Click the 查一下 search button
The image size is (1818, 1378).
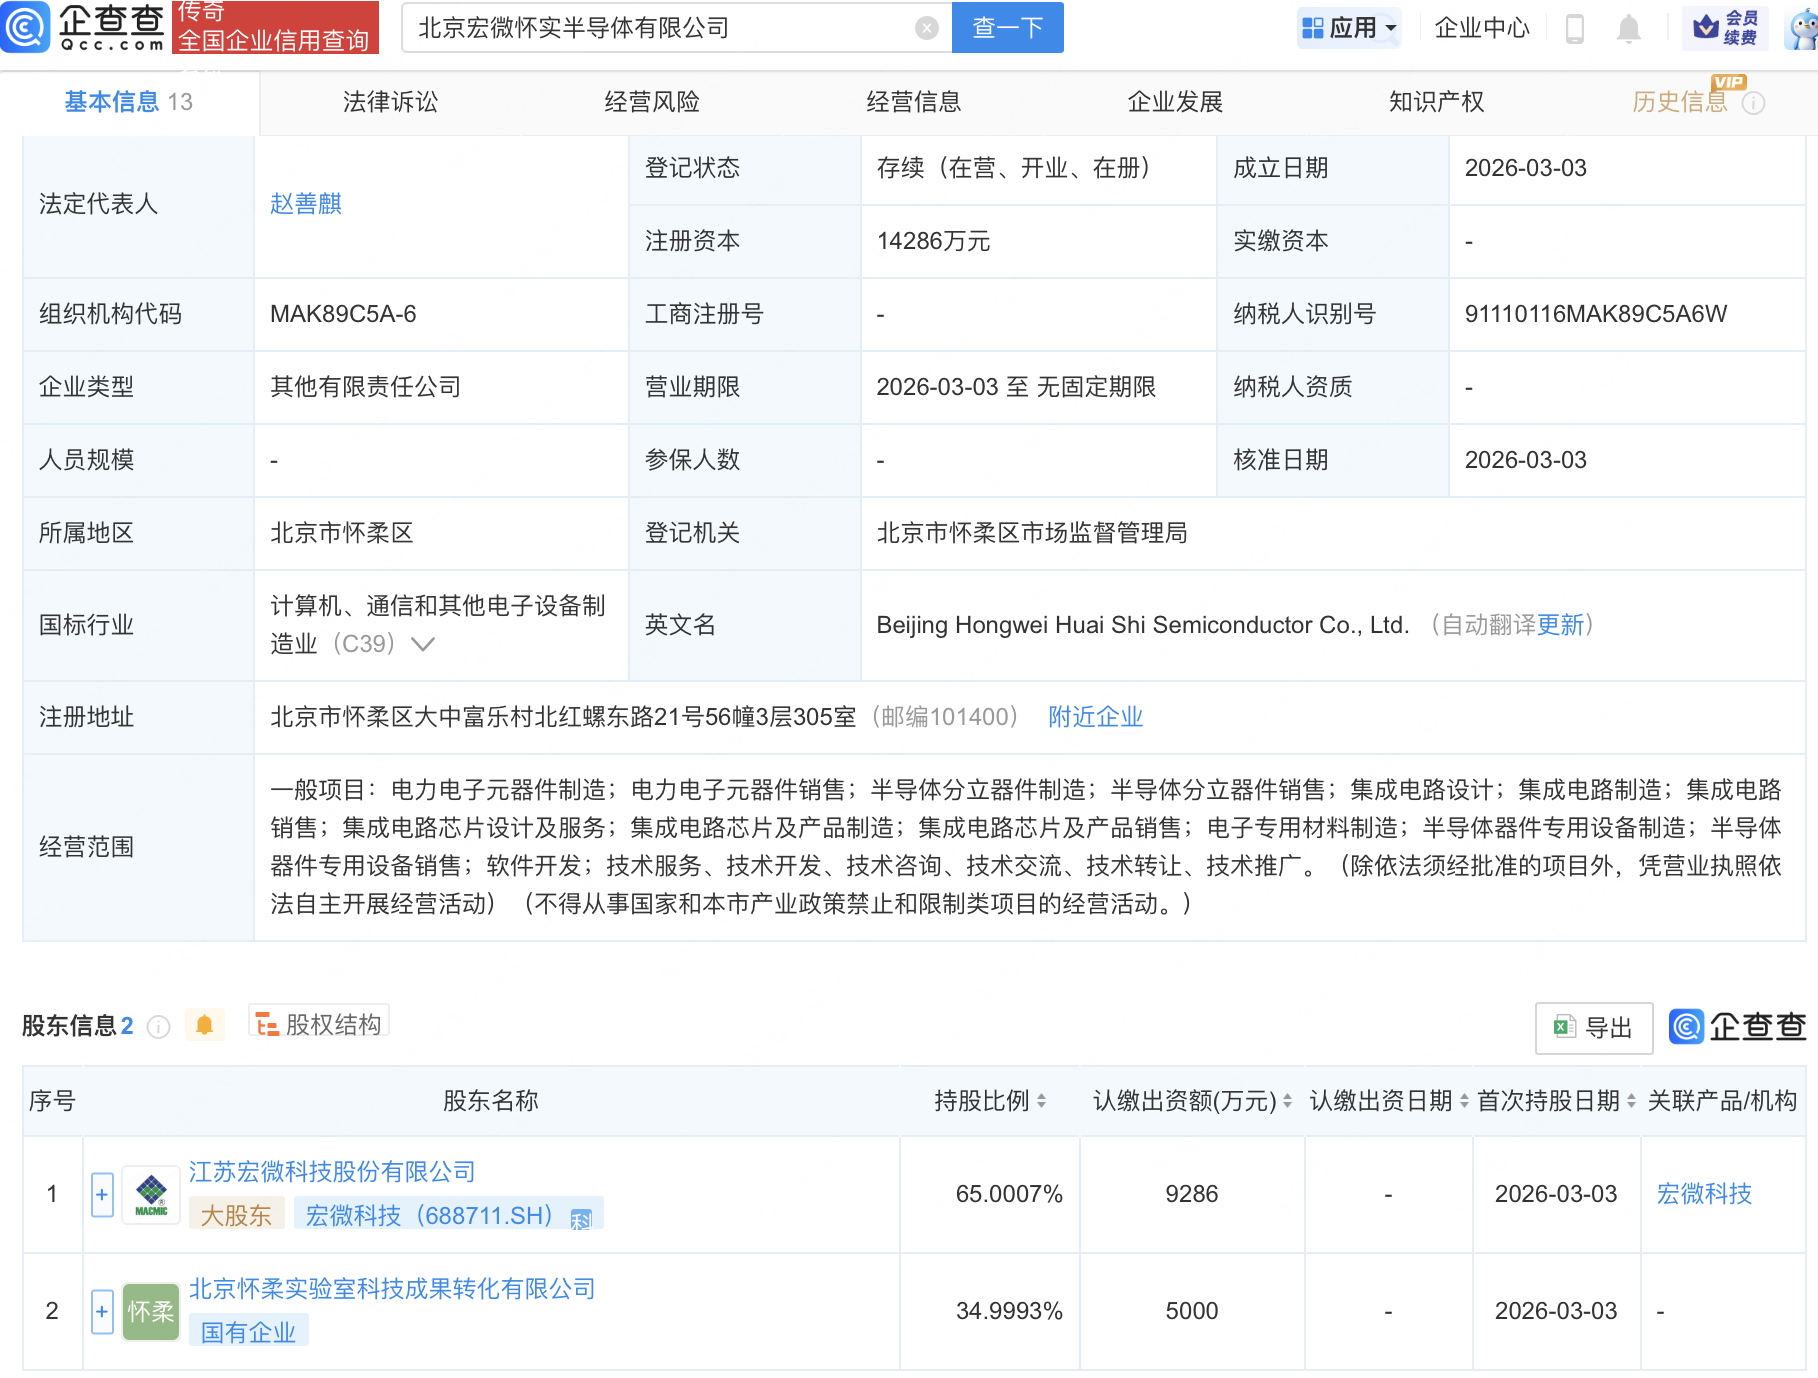(1006, 27)
